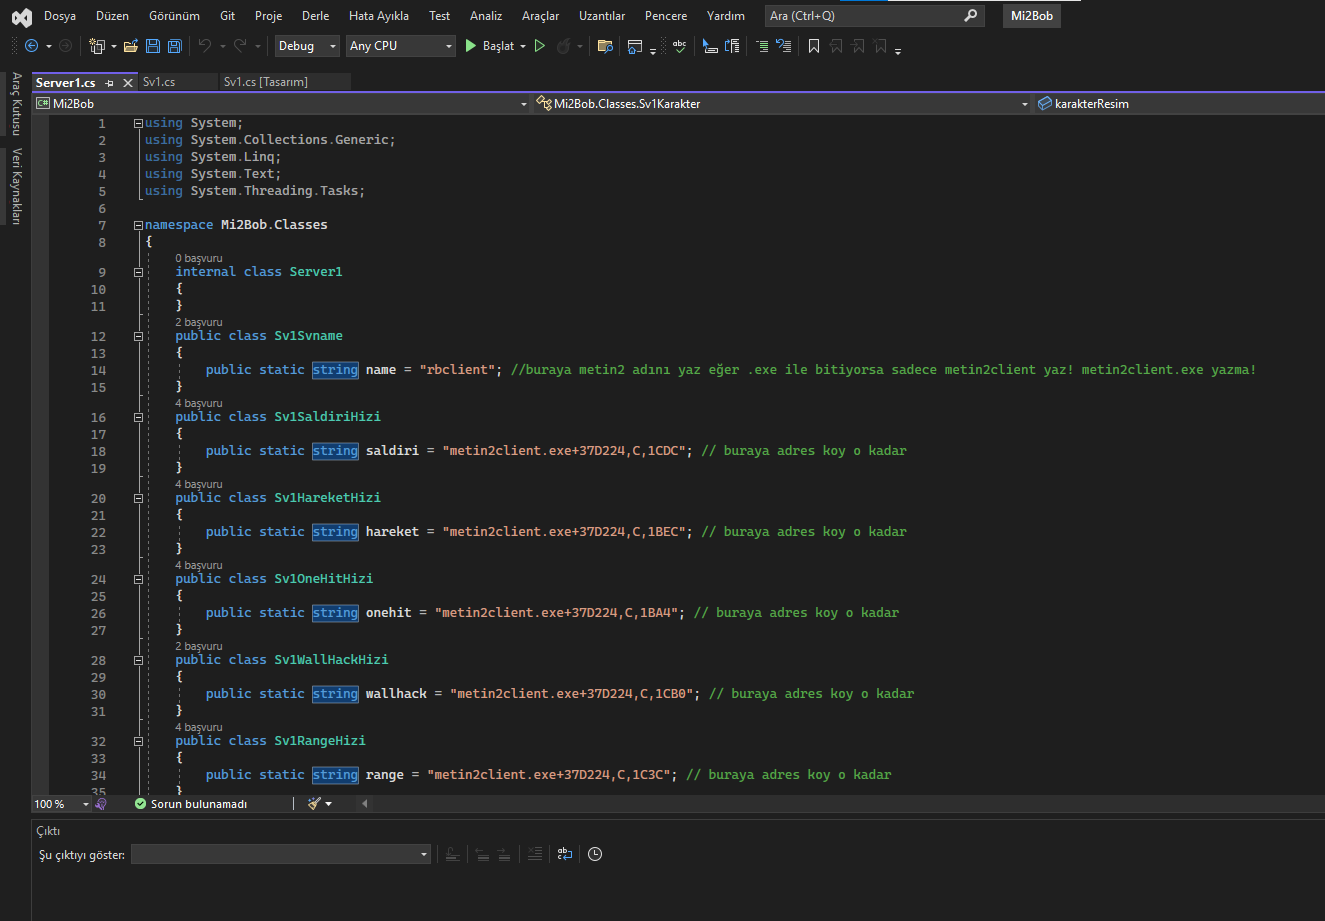
Task: Collapse the Server1 class region
Action: click(138, 272)
